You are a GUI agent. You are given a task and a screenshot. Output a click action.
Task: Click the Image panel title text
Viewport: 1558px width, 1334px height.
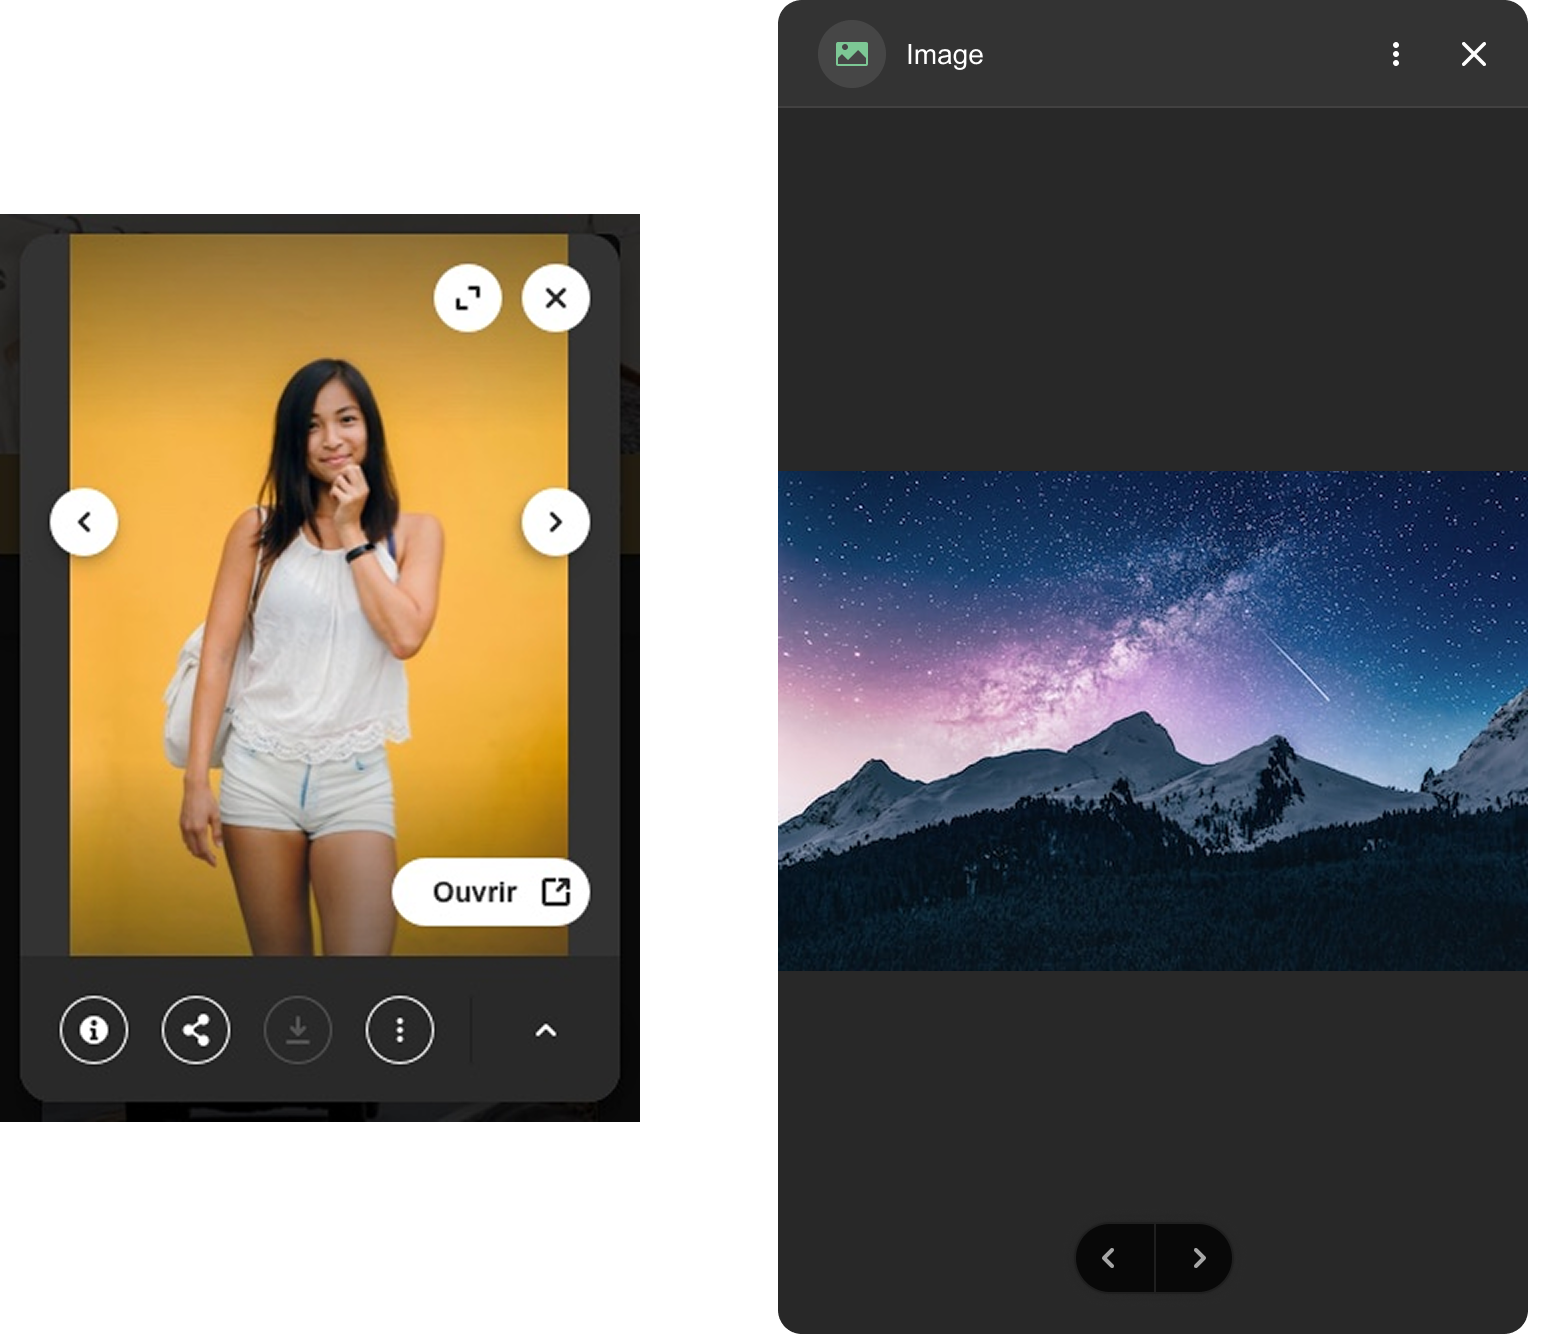point(945,55)
